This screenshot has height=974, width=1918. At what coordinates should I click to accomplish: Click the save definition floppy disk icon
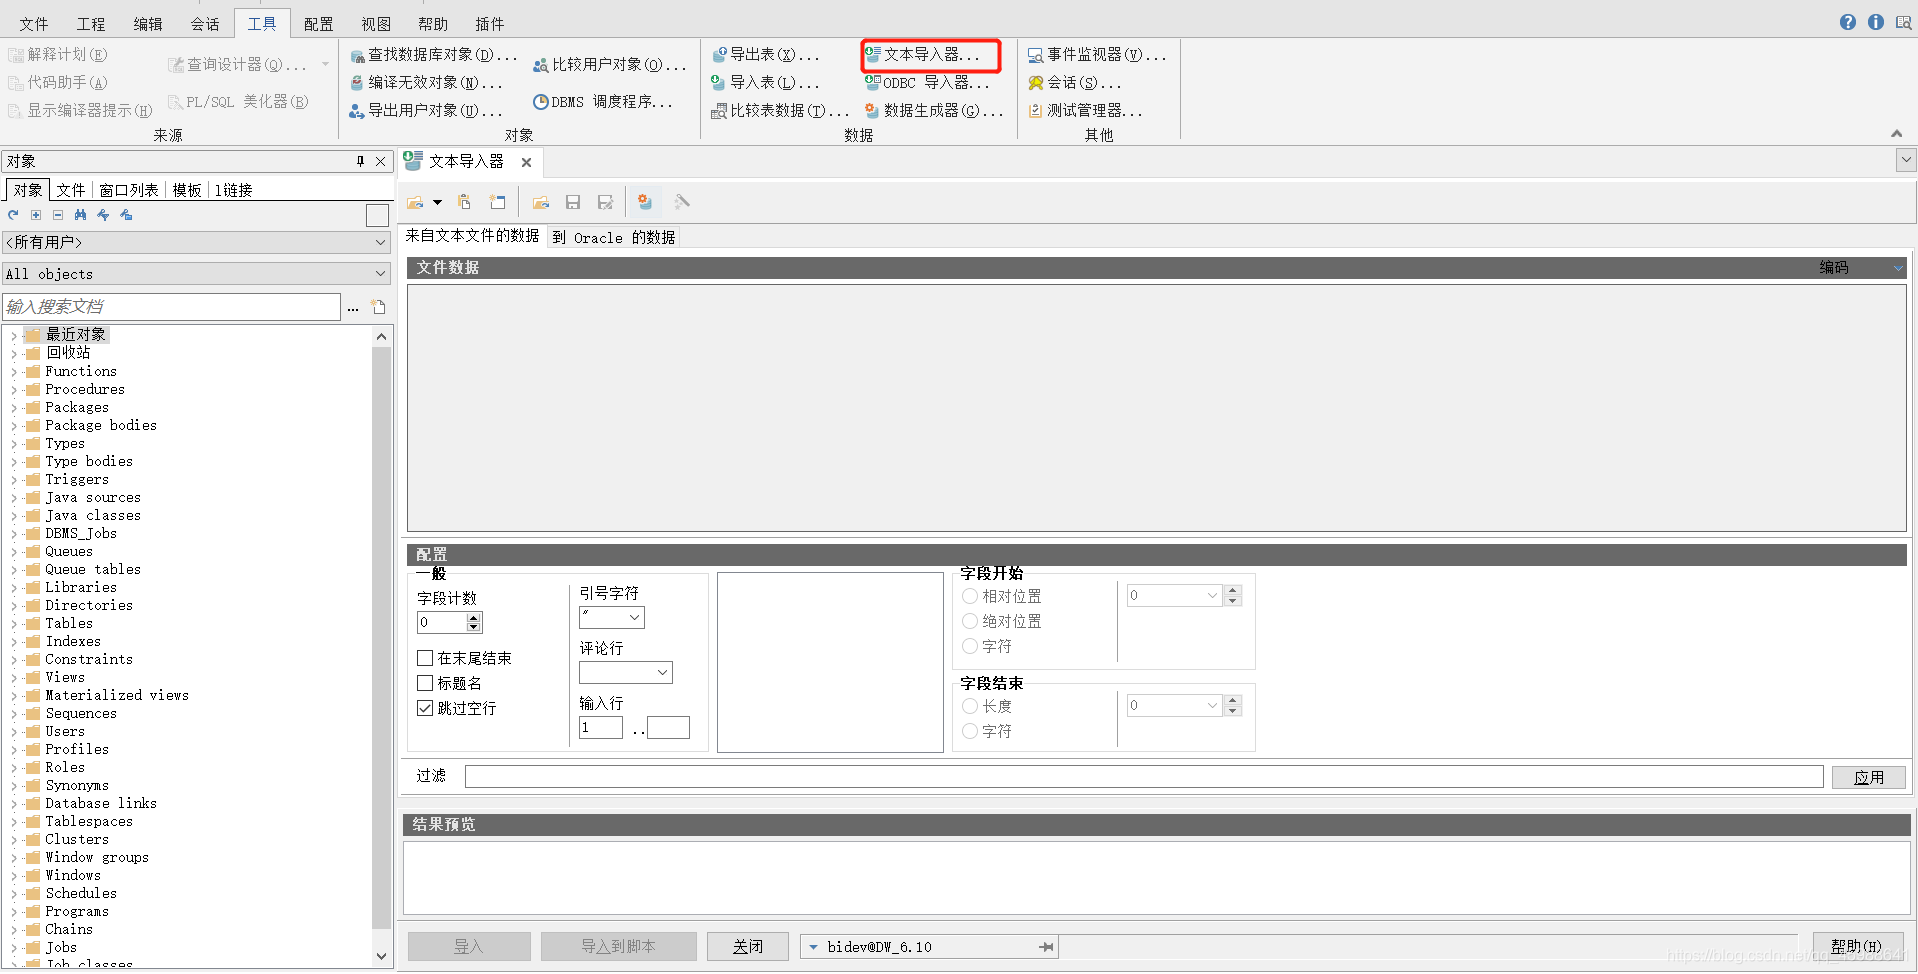click(573, 202)
